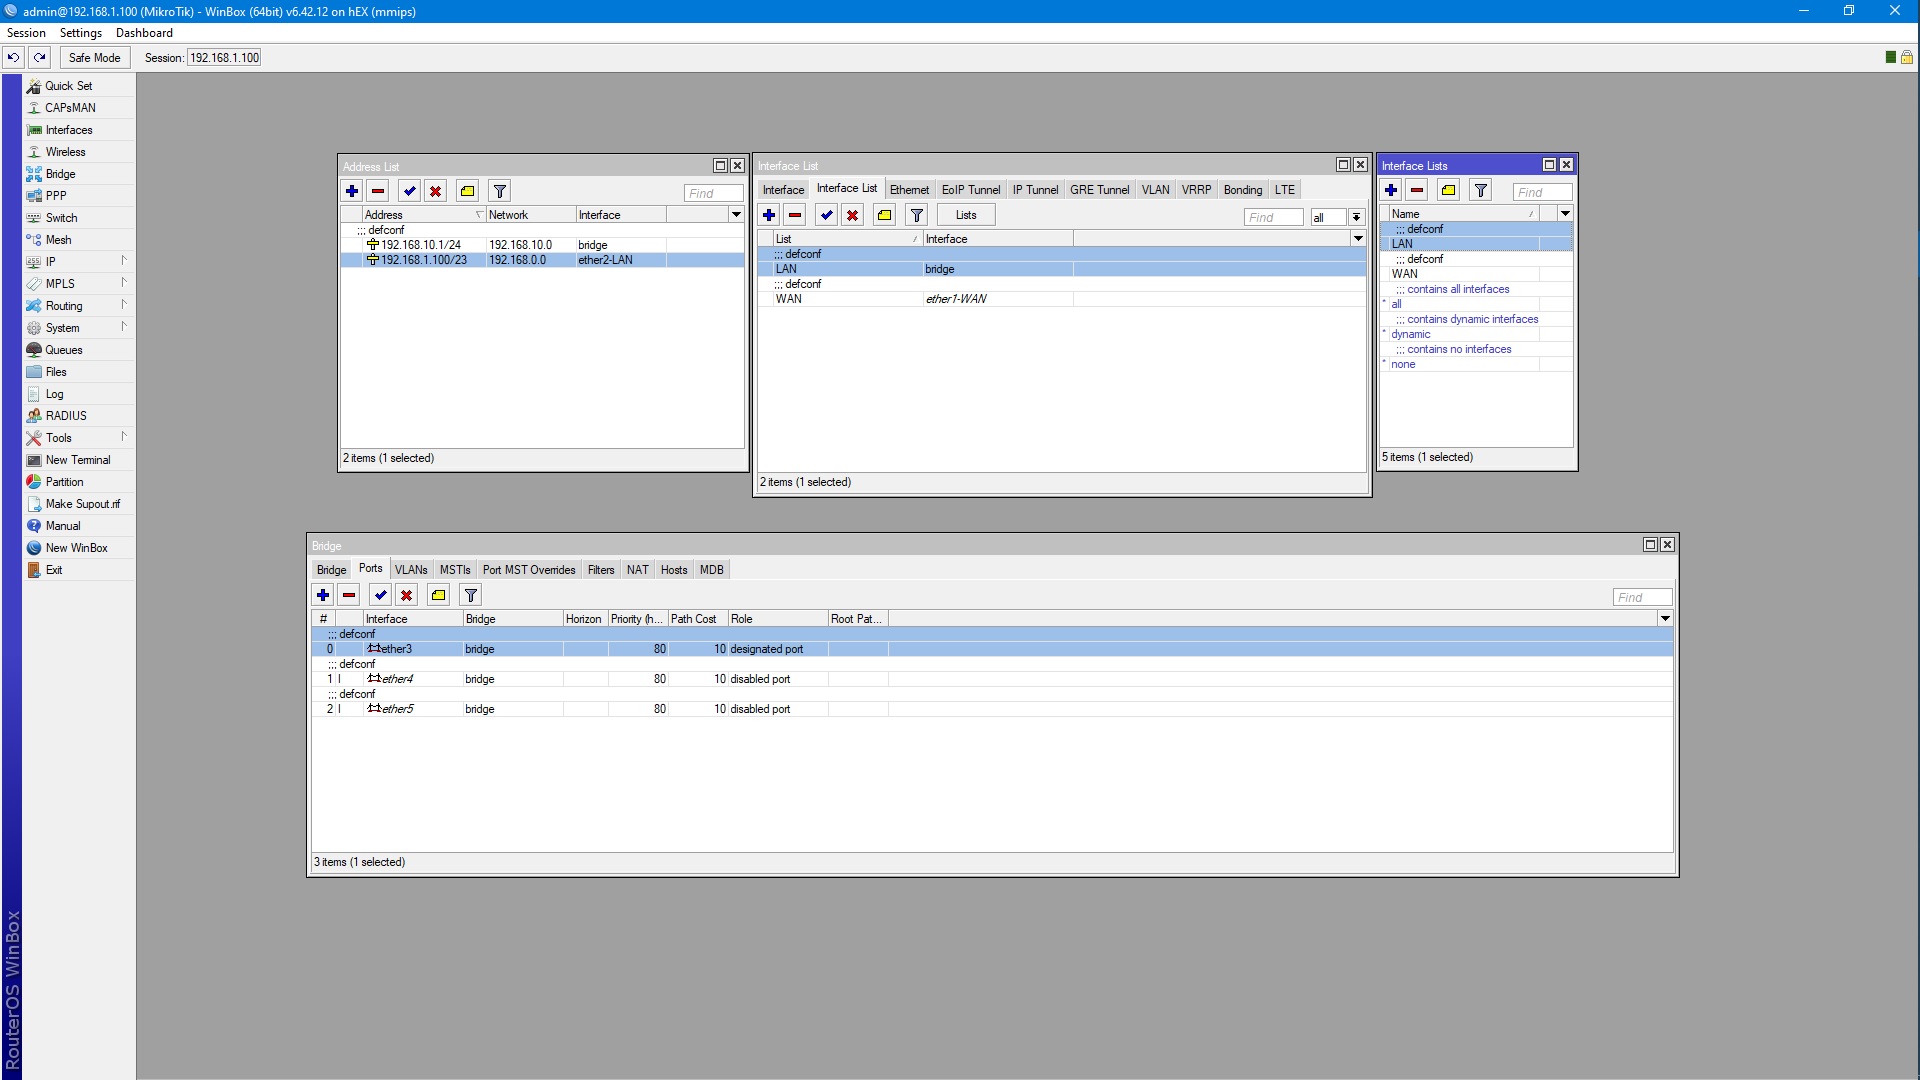This screenshot has width=1920, height=1080.
Task: Add comment in Address List window
Action: [x=468, y=191]
